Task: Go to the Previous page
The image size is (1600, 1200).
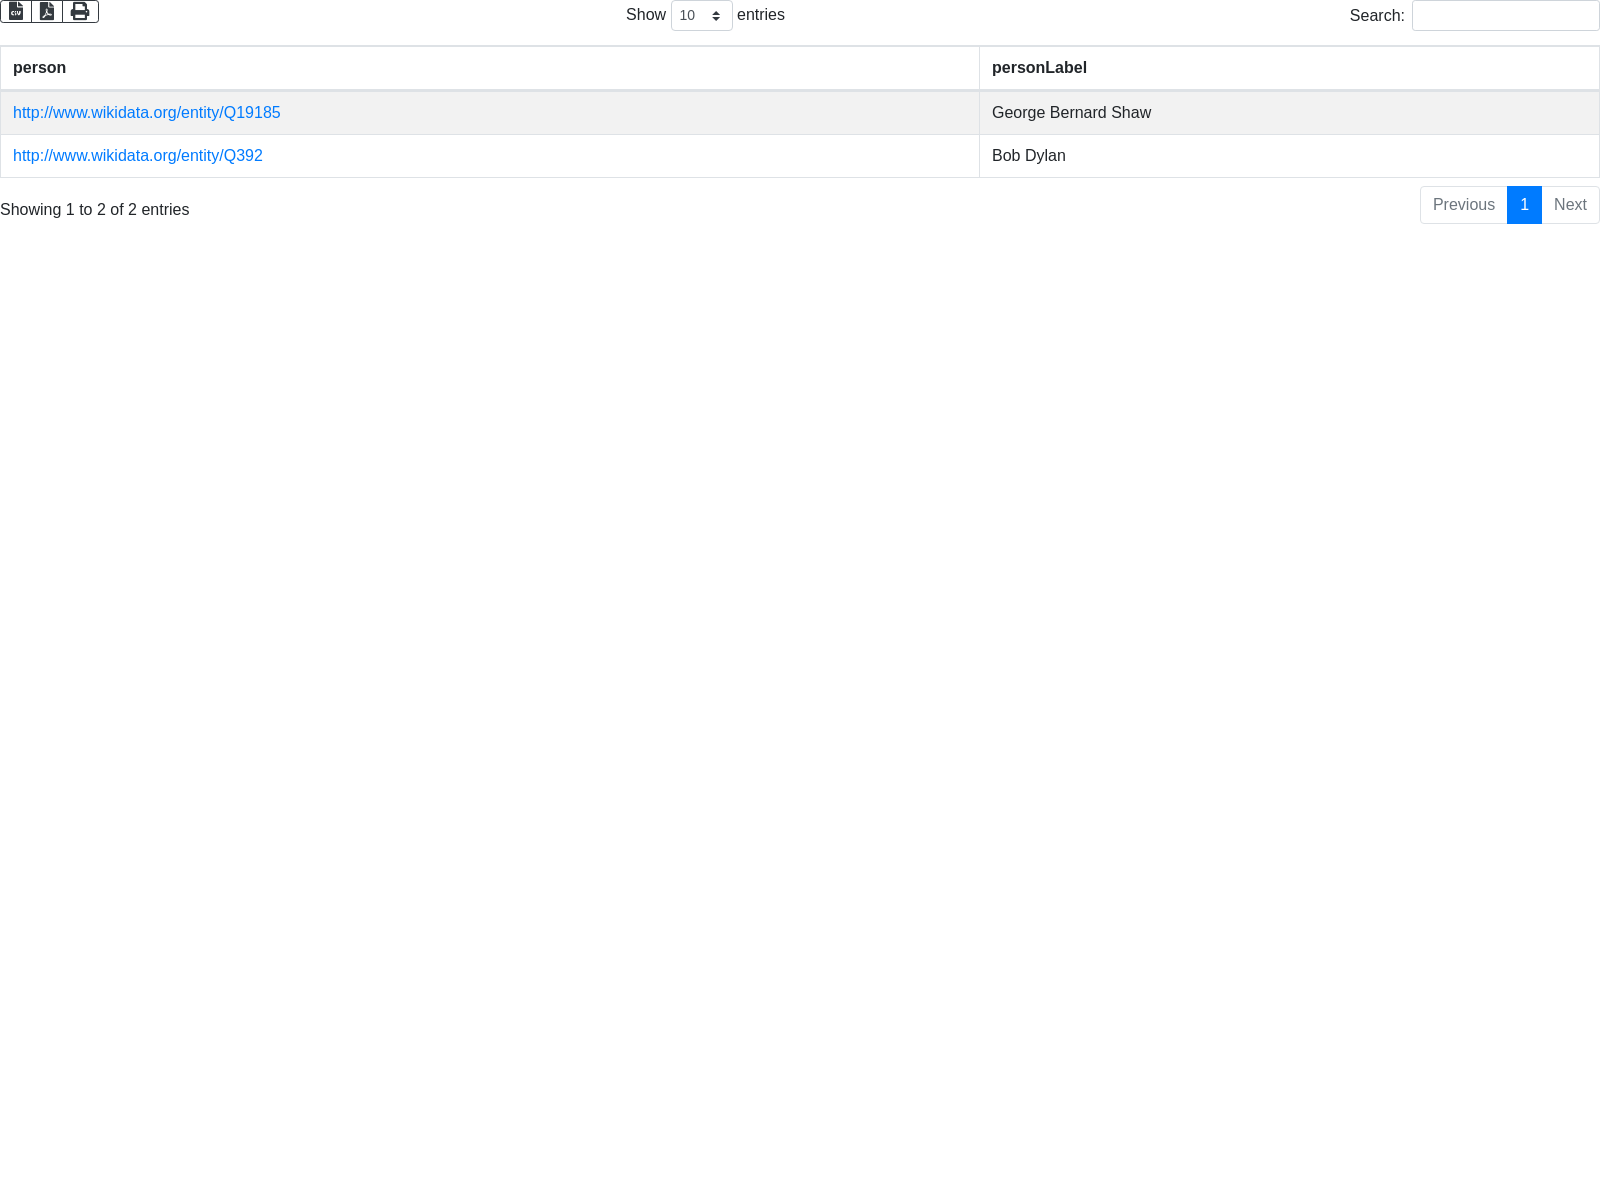Action: click(x=1463, y=205)
